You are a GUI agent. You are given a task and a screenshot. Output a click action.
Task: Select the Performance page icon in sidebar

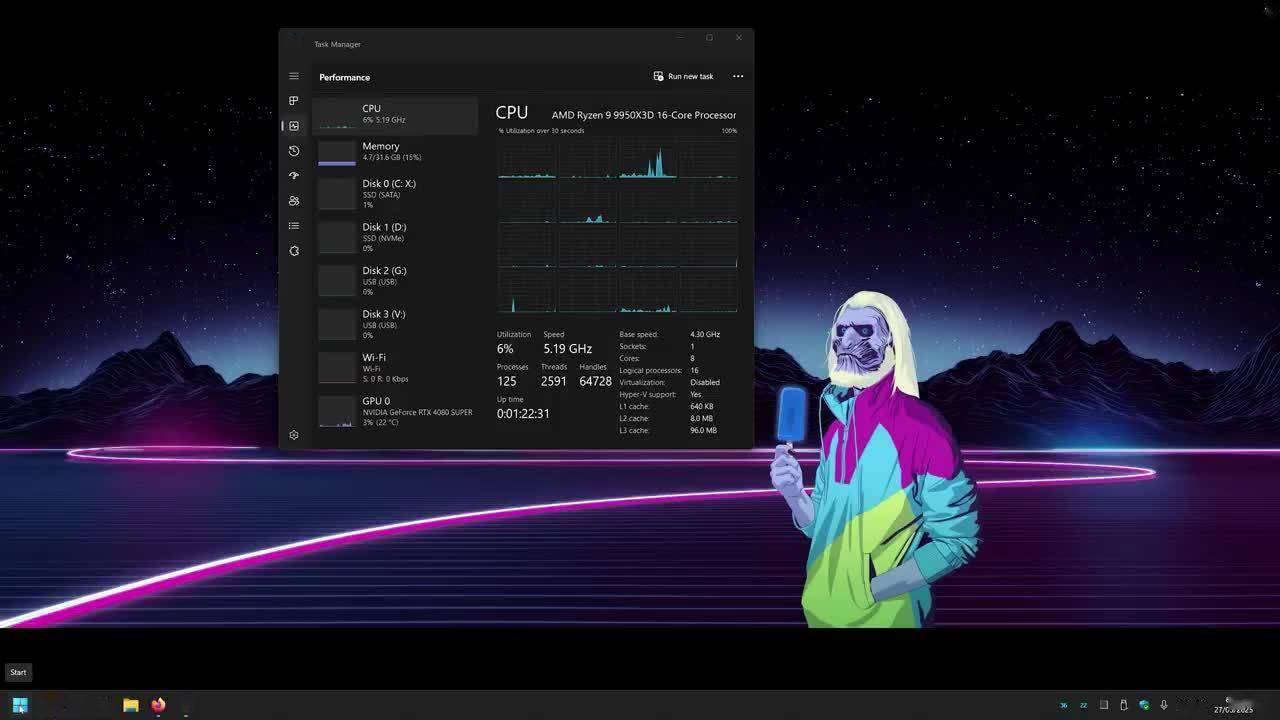pos(294,126)
